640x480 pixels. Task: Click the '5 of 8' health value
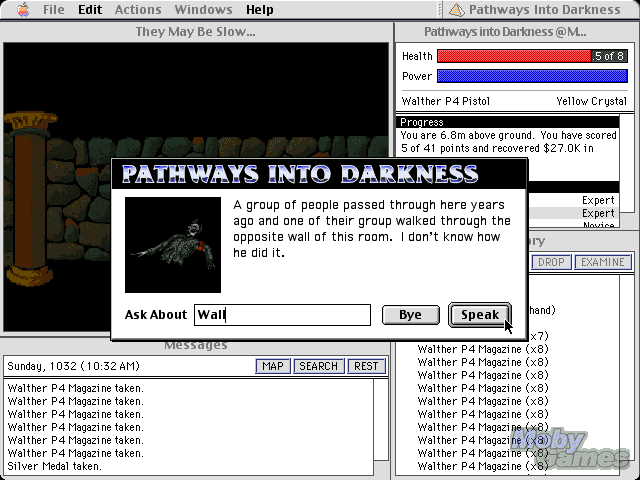(609, 56)
